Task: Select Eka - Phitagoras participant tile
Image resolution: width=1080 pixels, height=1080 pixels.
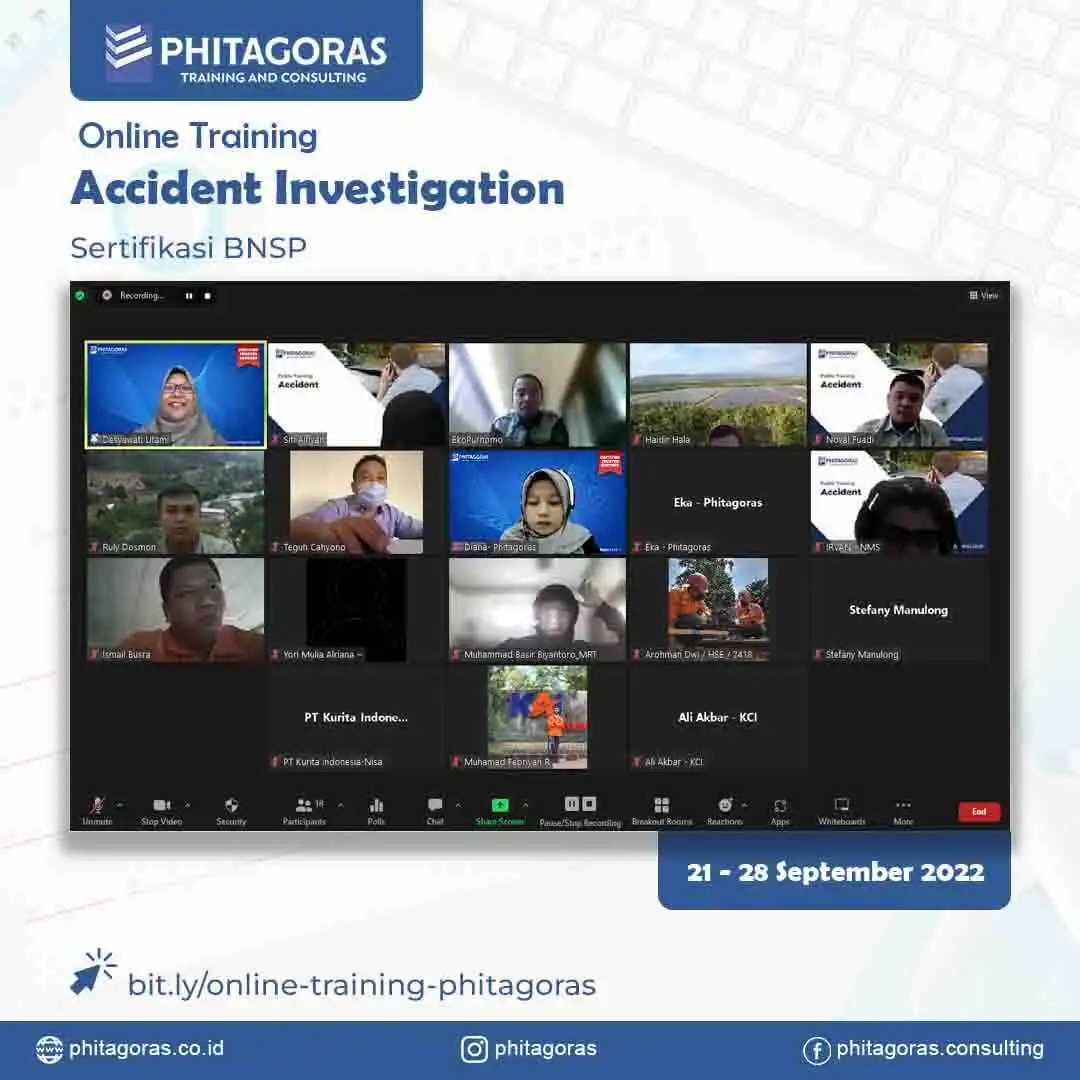Action: pos(718,502)
